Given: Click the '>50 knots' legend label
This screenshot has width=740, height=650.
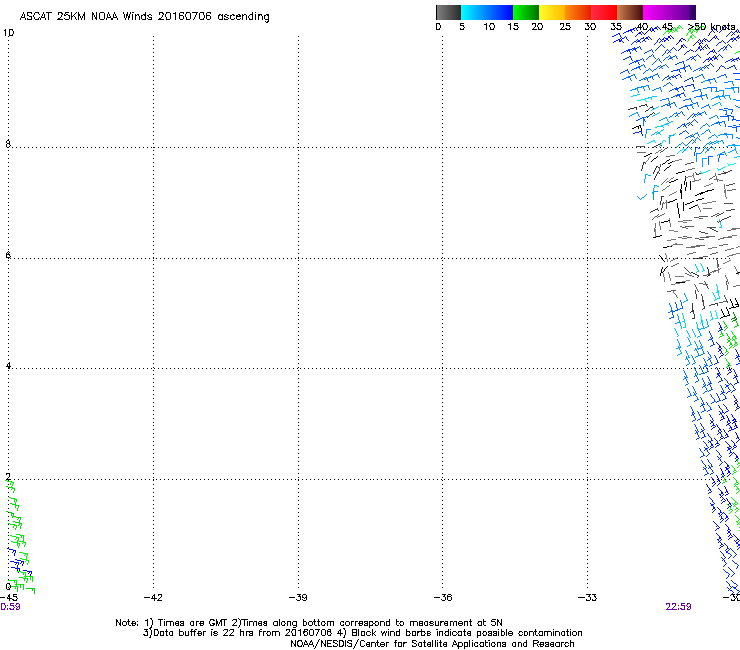Looking at the screenshot, I should tap(712, 26).
